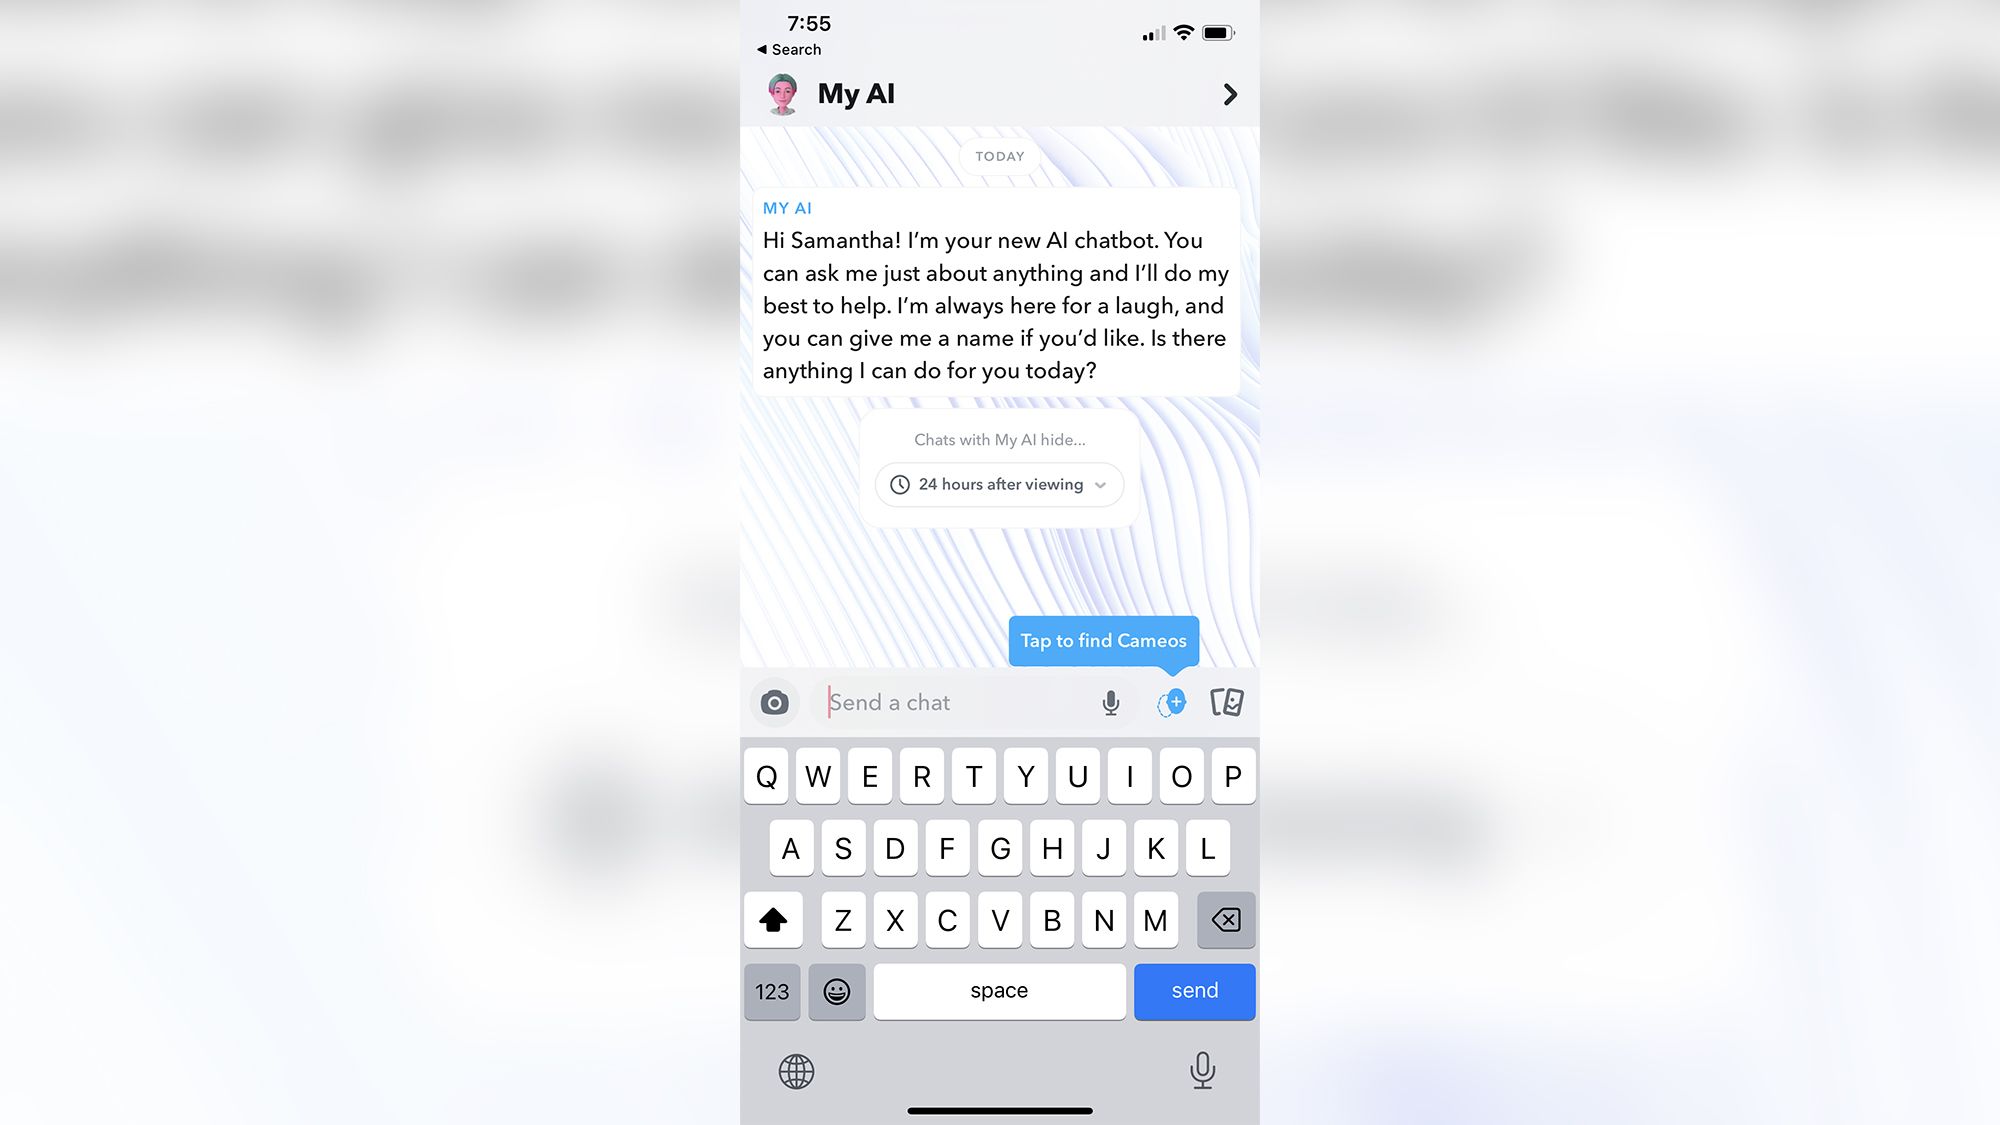
Task: Tap the emoji keyboard toggle button
Action: click(837, 990)
